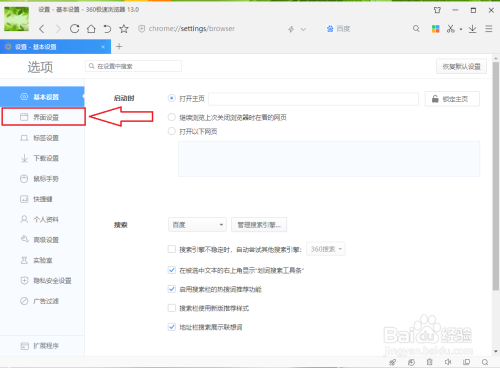The width and height of the screenshot is (500, 368).
Task: Expand the screenshot tool dropdown arrow
Action: 461,29
